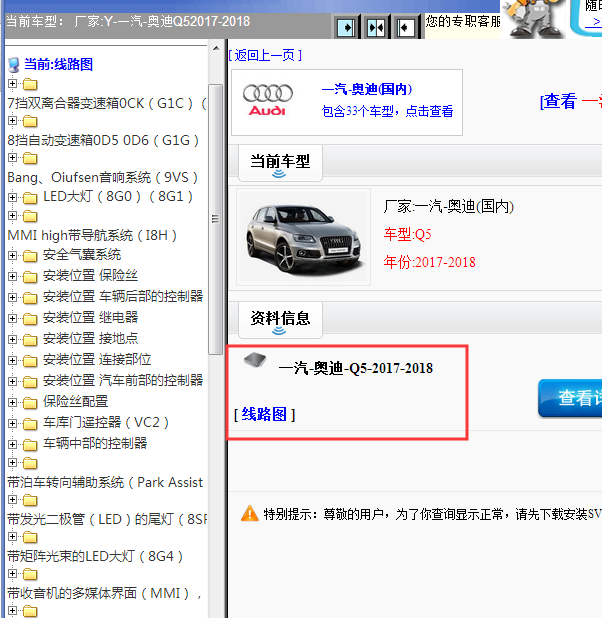Image resolution: width=602 pixels, height=618 pixels.
Task: Select MMI high带导航系统（I8H）item
Action: [x=92, y=235]
